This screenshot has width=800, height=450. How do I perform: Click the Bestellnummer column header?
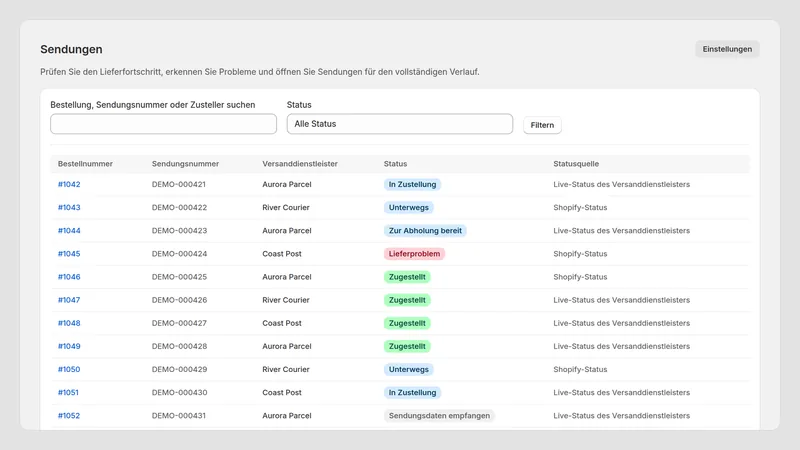click(x=85, y=164)
